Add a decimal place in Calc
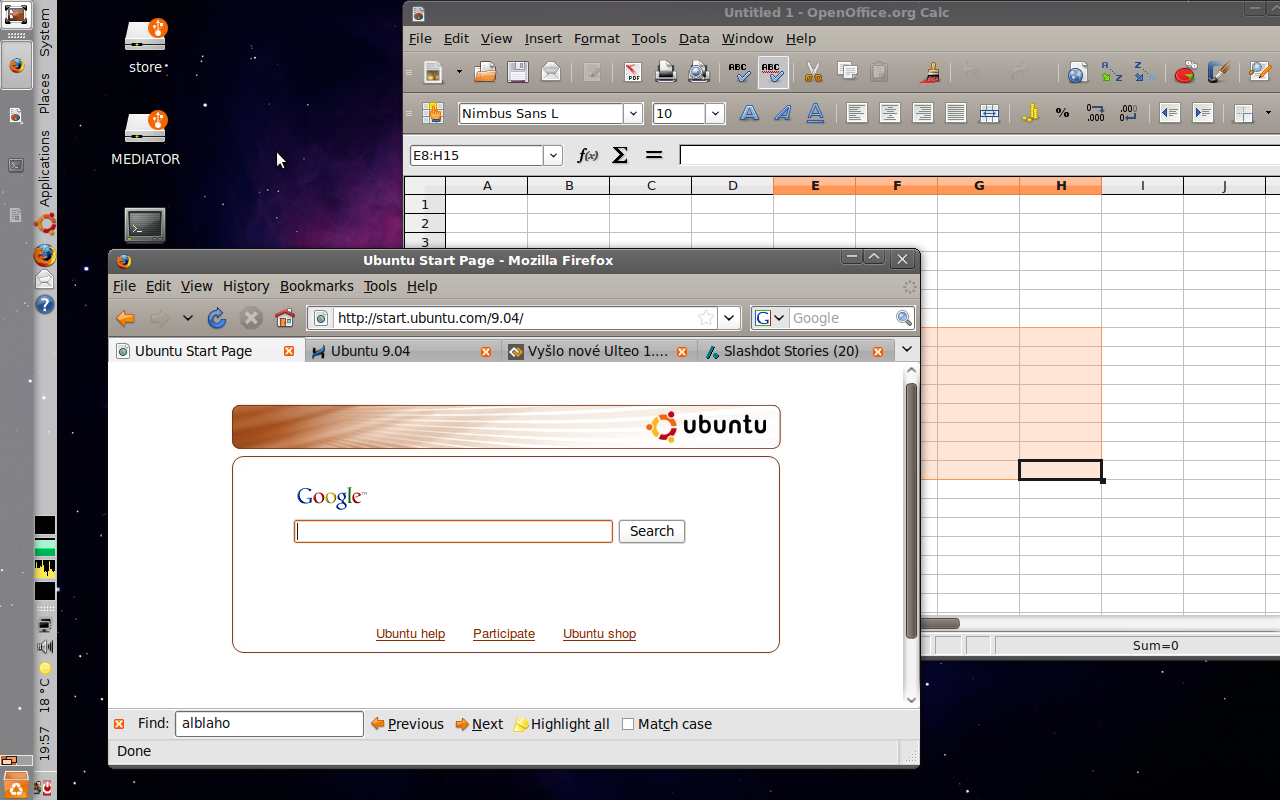Image resolution: width=1280 pixels, height=800 pixels. pyautogui.click(x=1095, y=113)
